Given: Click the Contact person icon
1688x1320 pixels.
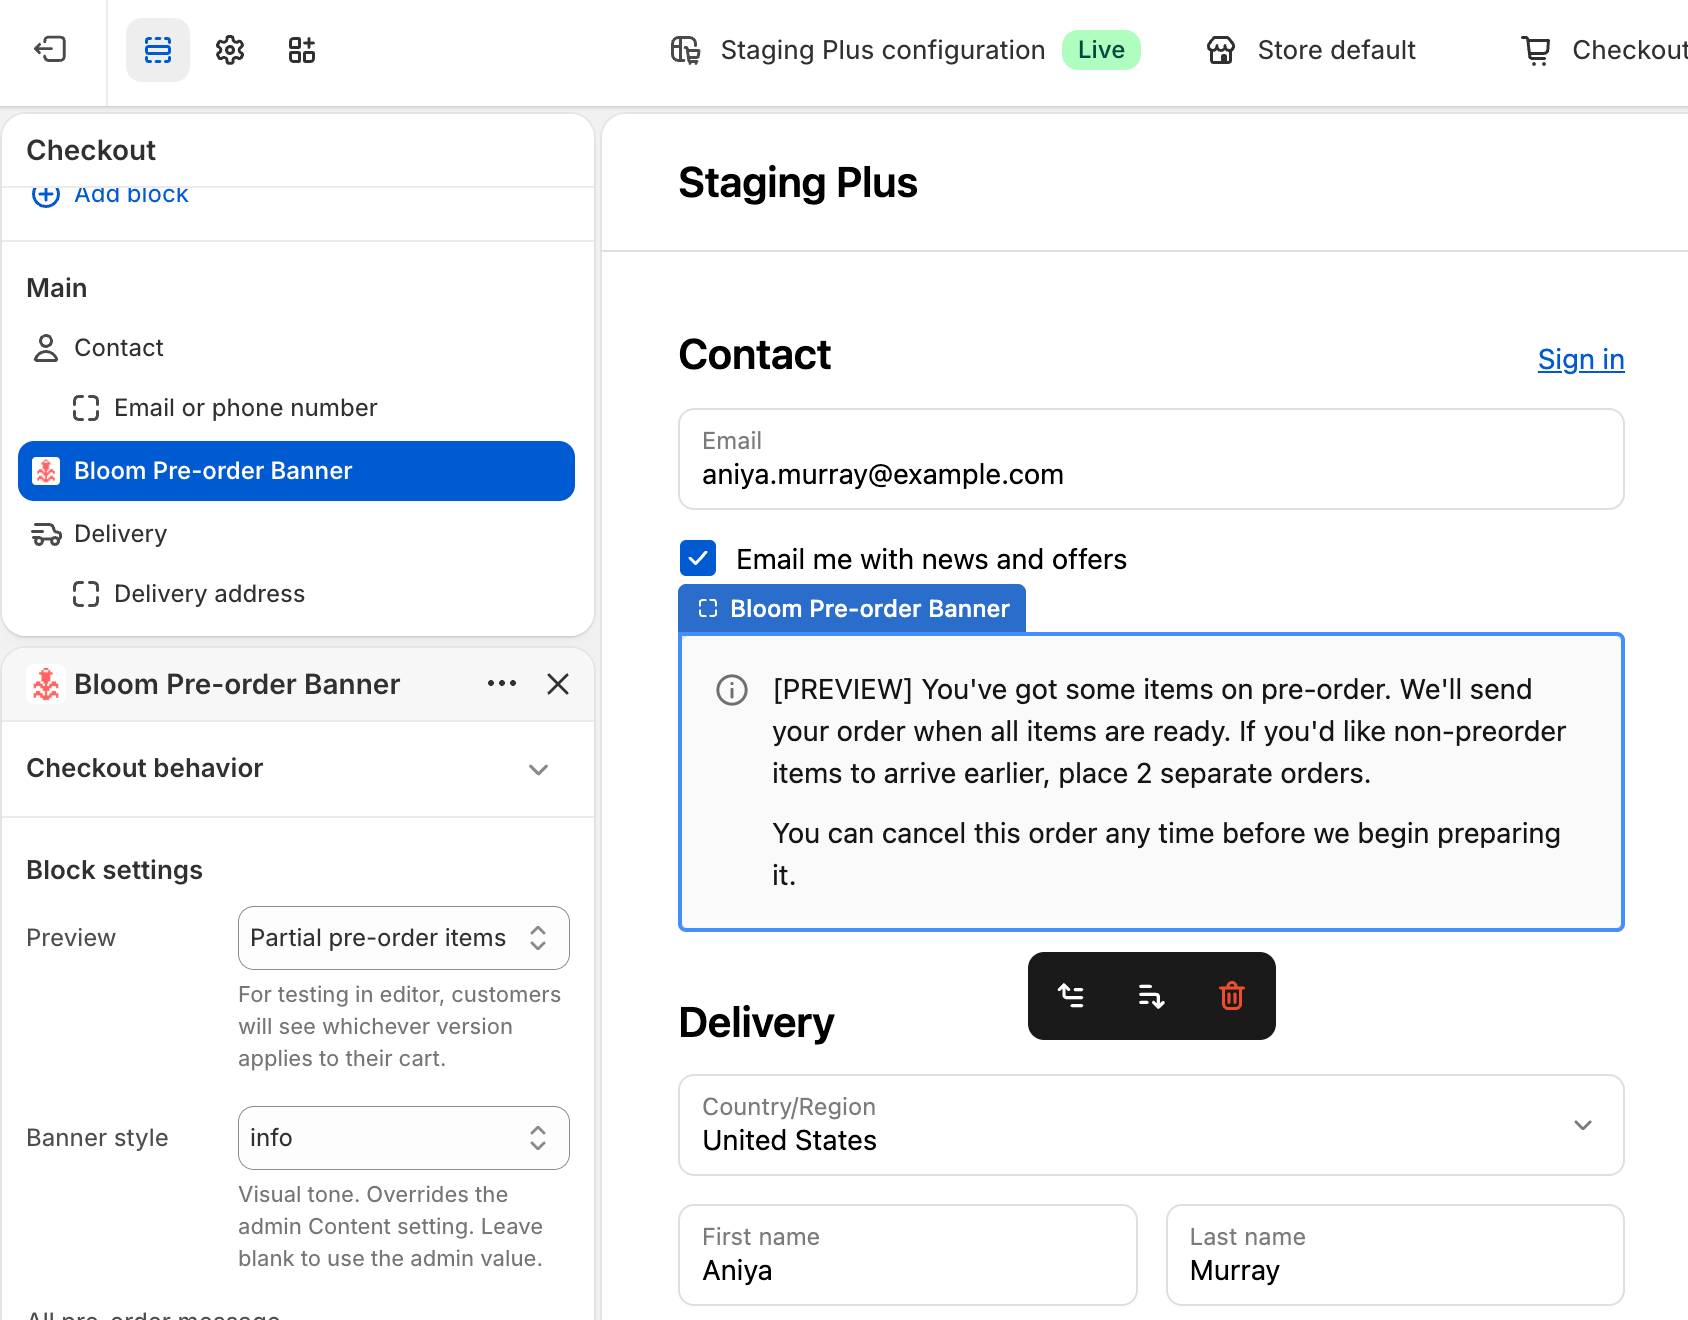Looking at the screenshot, I should tap(46, 348).
